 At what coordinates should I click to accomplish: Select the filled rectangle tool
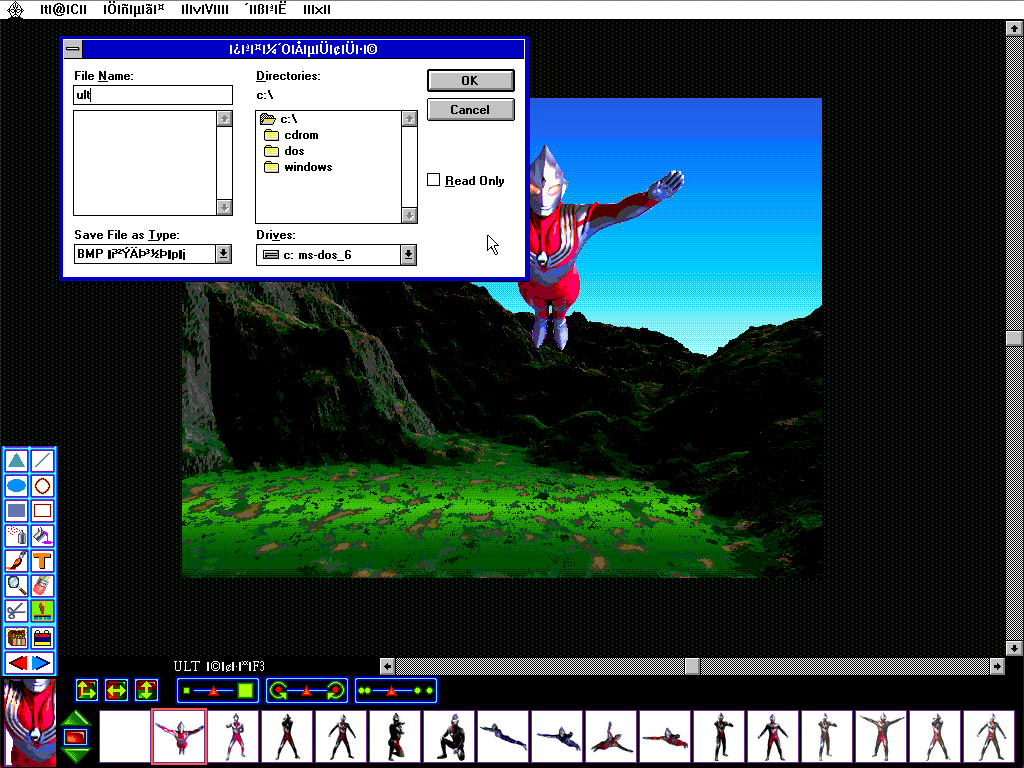[17, 511]
